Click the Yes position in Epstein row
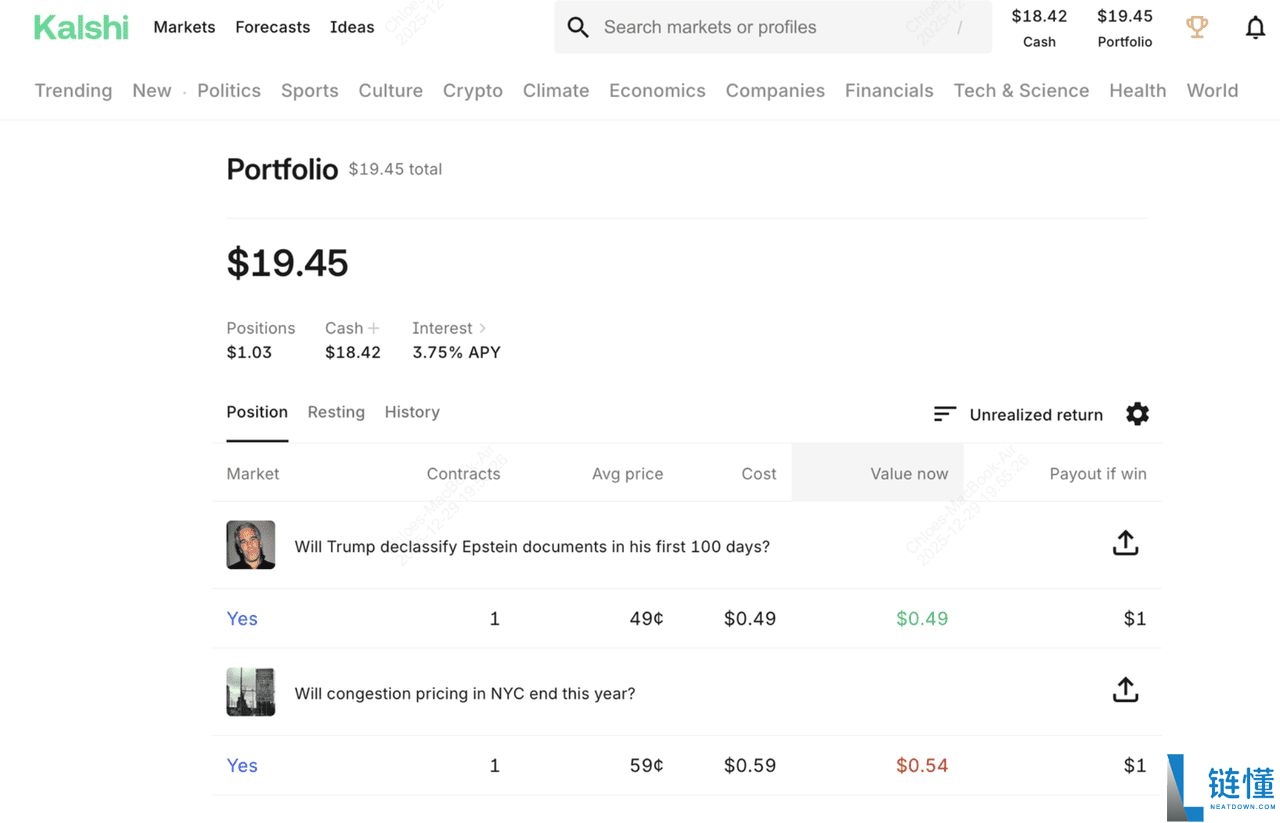The image size is (1280, 823). pyautogui.click(x=242, y=619)
